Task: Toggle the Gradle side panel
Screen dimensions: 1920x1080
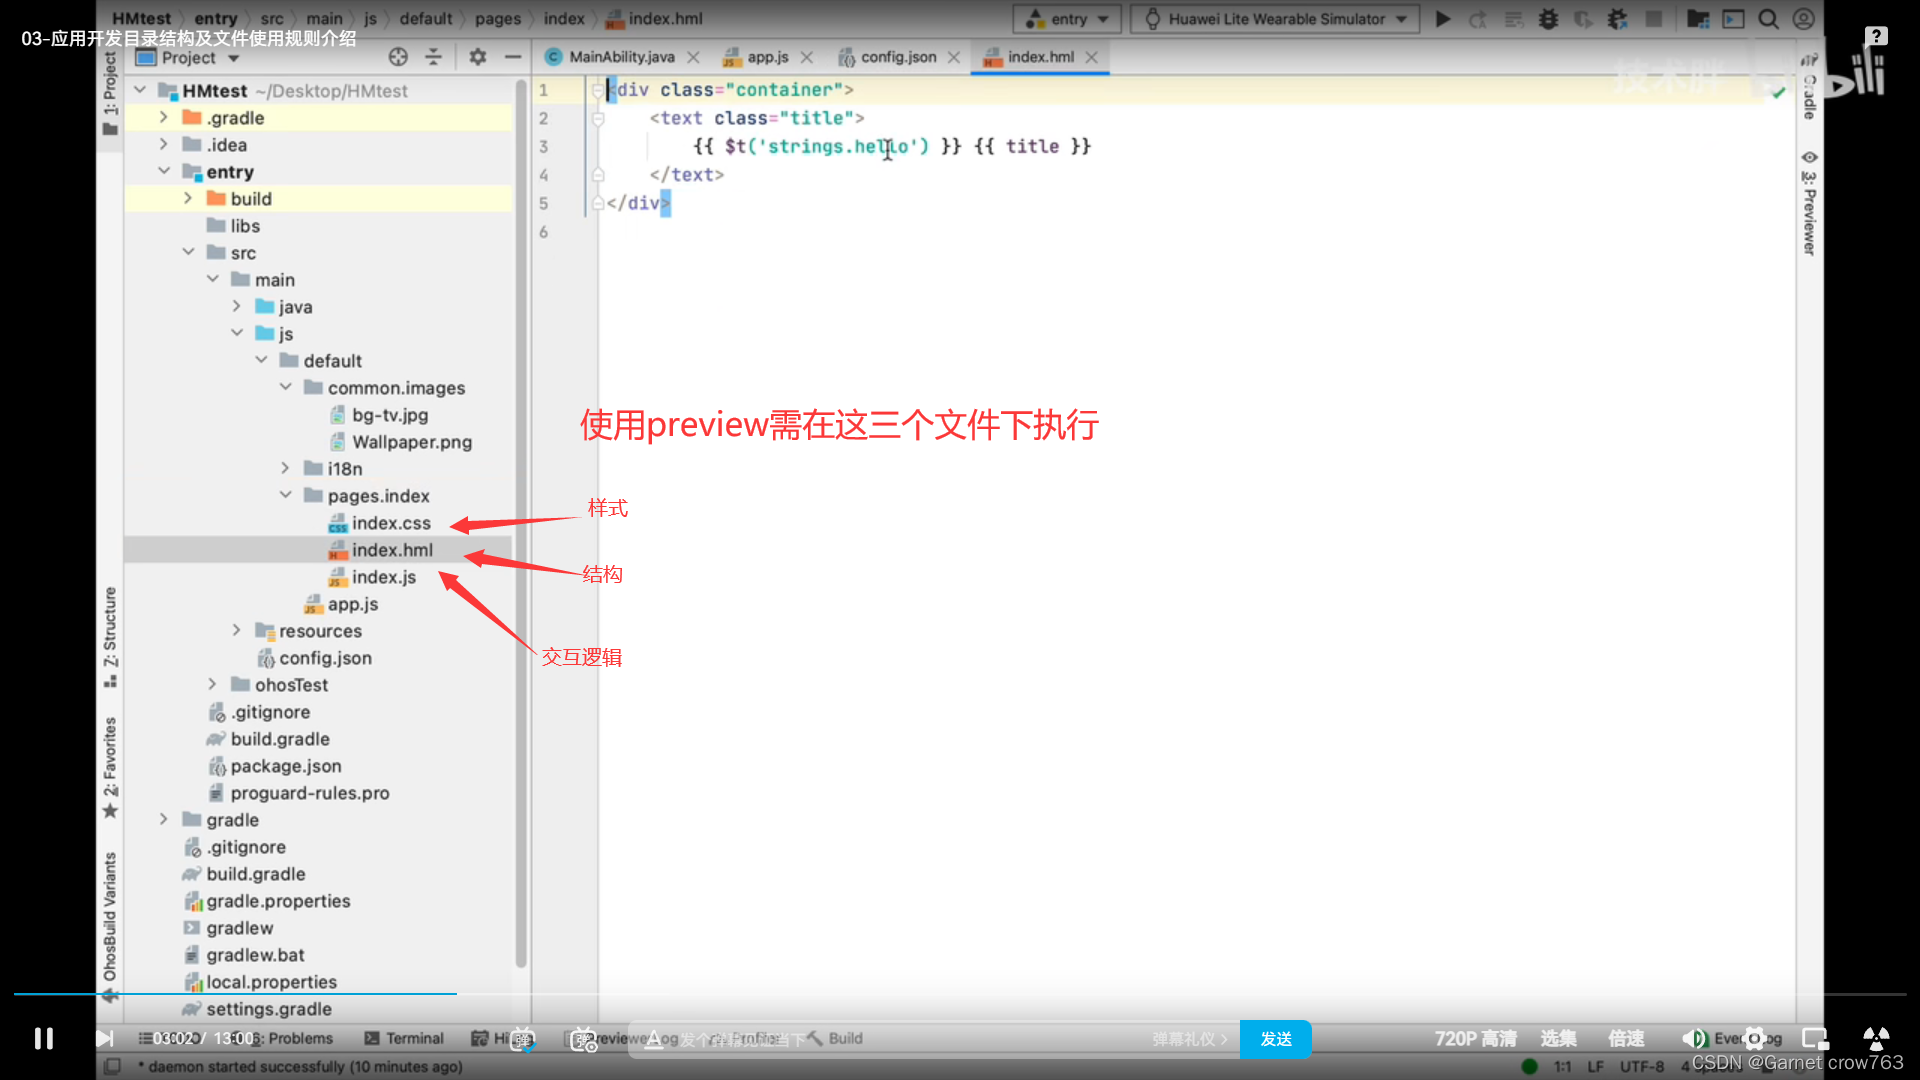Action: 1809,86
